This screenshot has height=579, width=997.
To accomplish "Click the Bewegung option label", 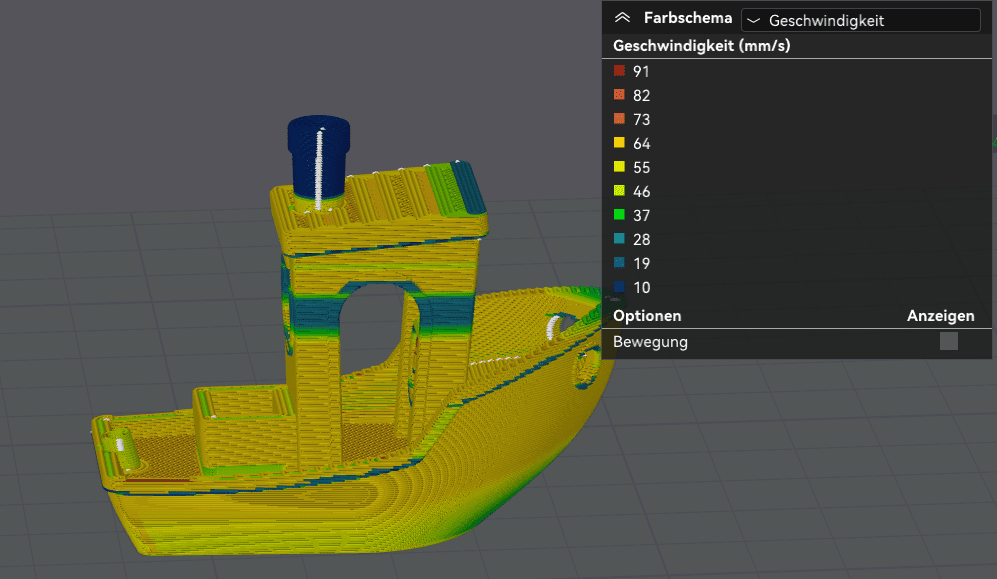I will coord(650,342).
